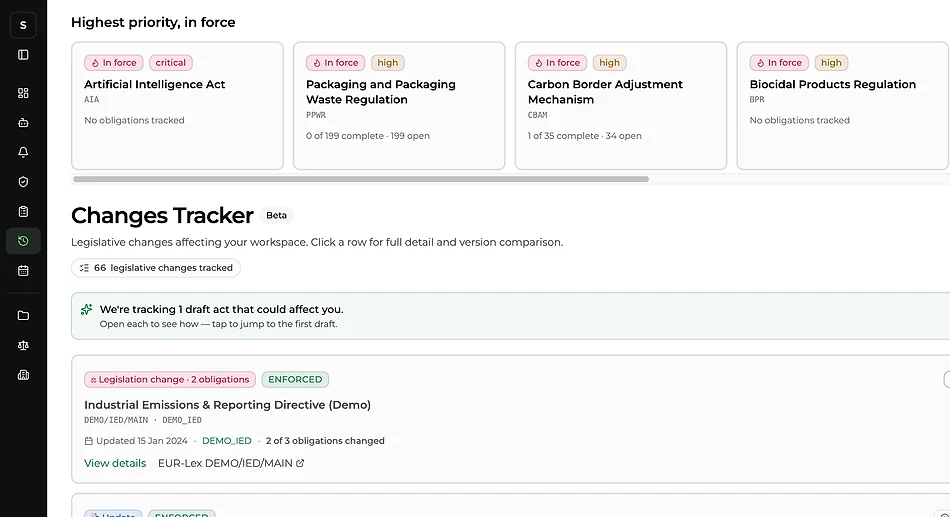Open the draft act tracking banner
This screenshot has width=950, height=517.
pyautogui.click(x=510, y=316)
